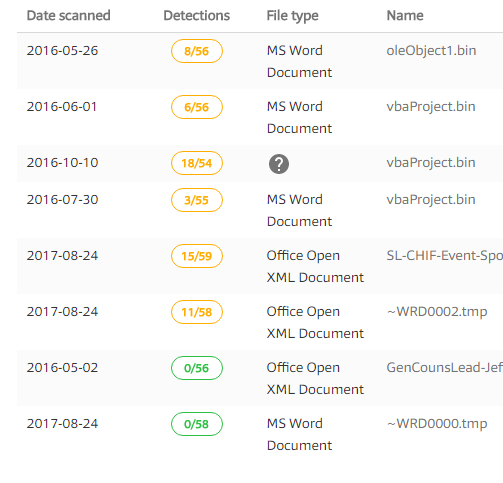Click the unknown file type question mark icon

point(279,164)
